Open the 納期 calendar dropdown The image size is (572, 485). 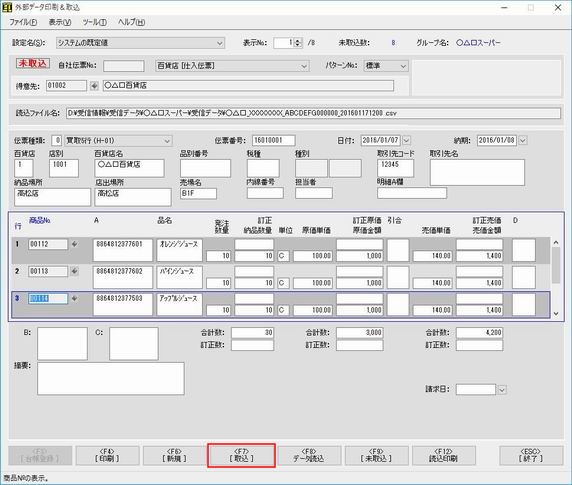coord(523,140)
